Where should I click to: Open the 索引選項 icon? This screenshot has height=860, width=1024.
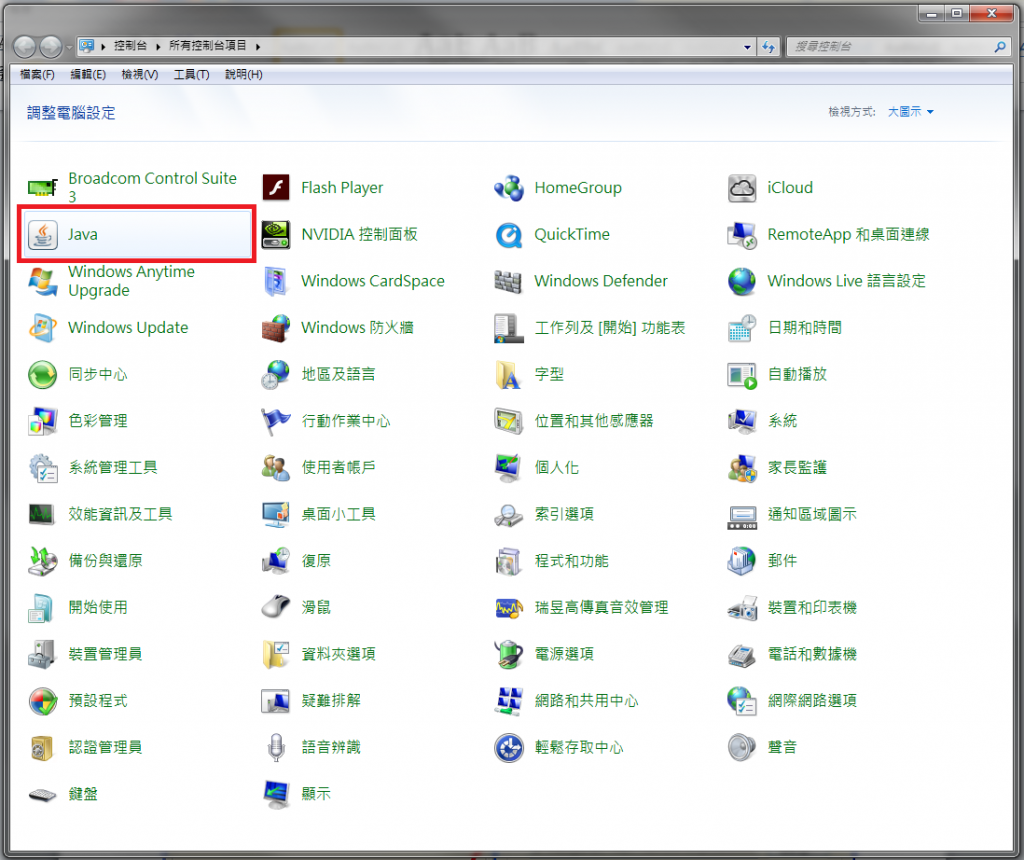point(509,515)
